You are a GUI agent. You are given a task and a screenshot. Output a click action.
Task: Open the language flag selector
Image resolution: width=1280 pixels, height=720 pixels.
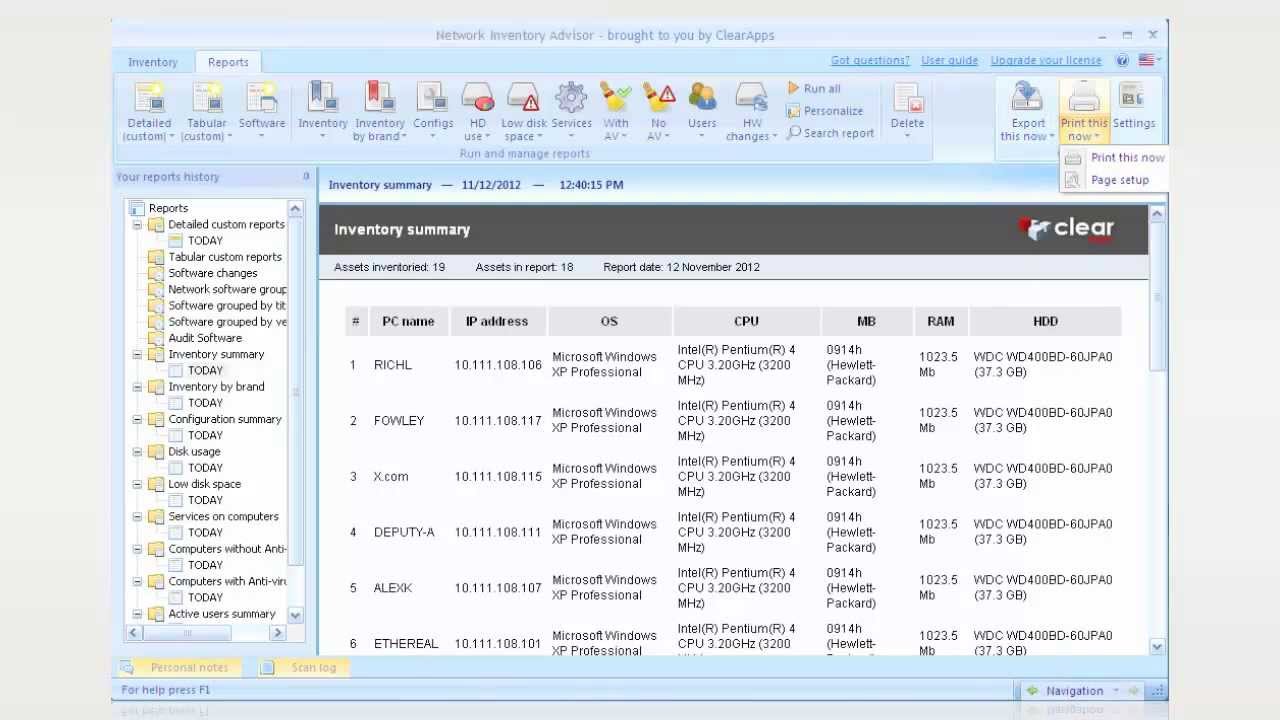1149,61
